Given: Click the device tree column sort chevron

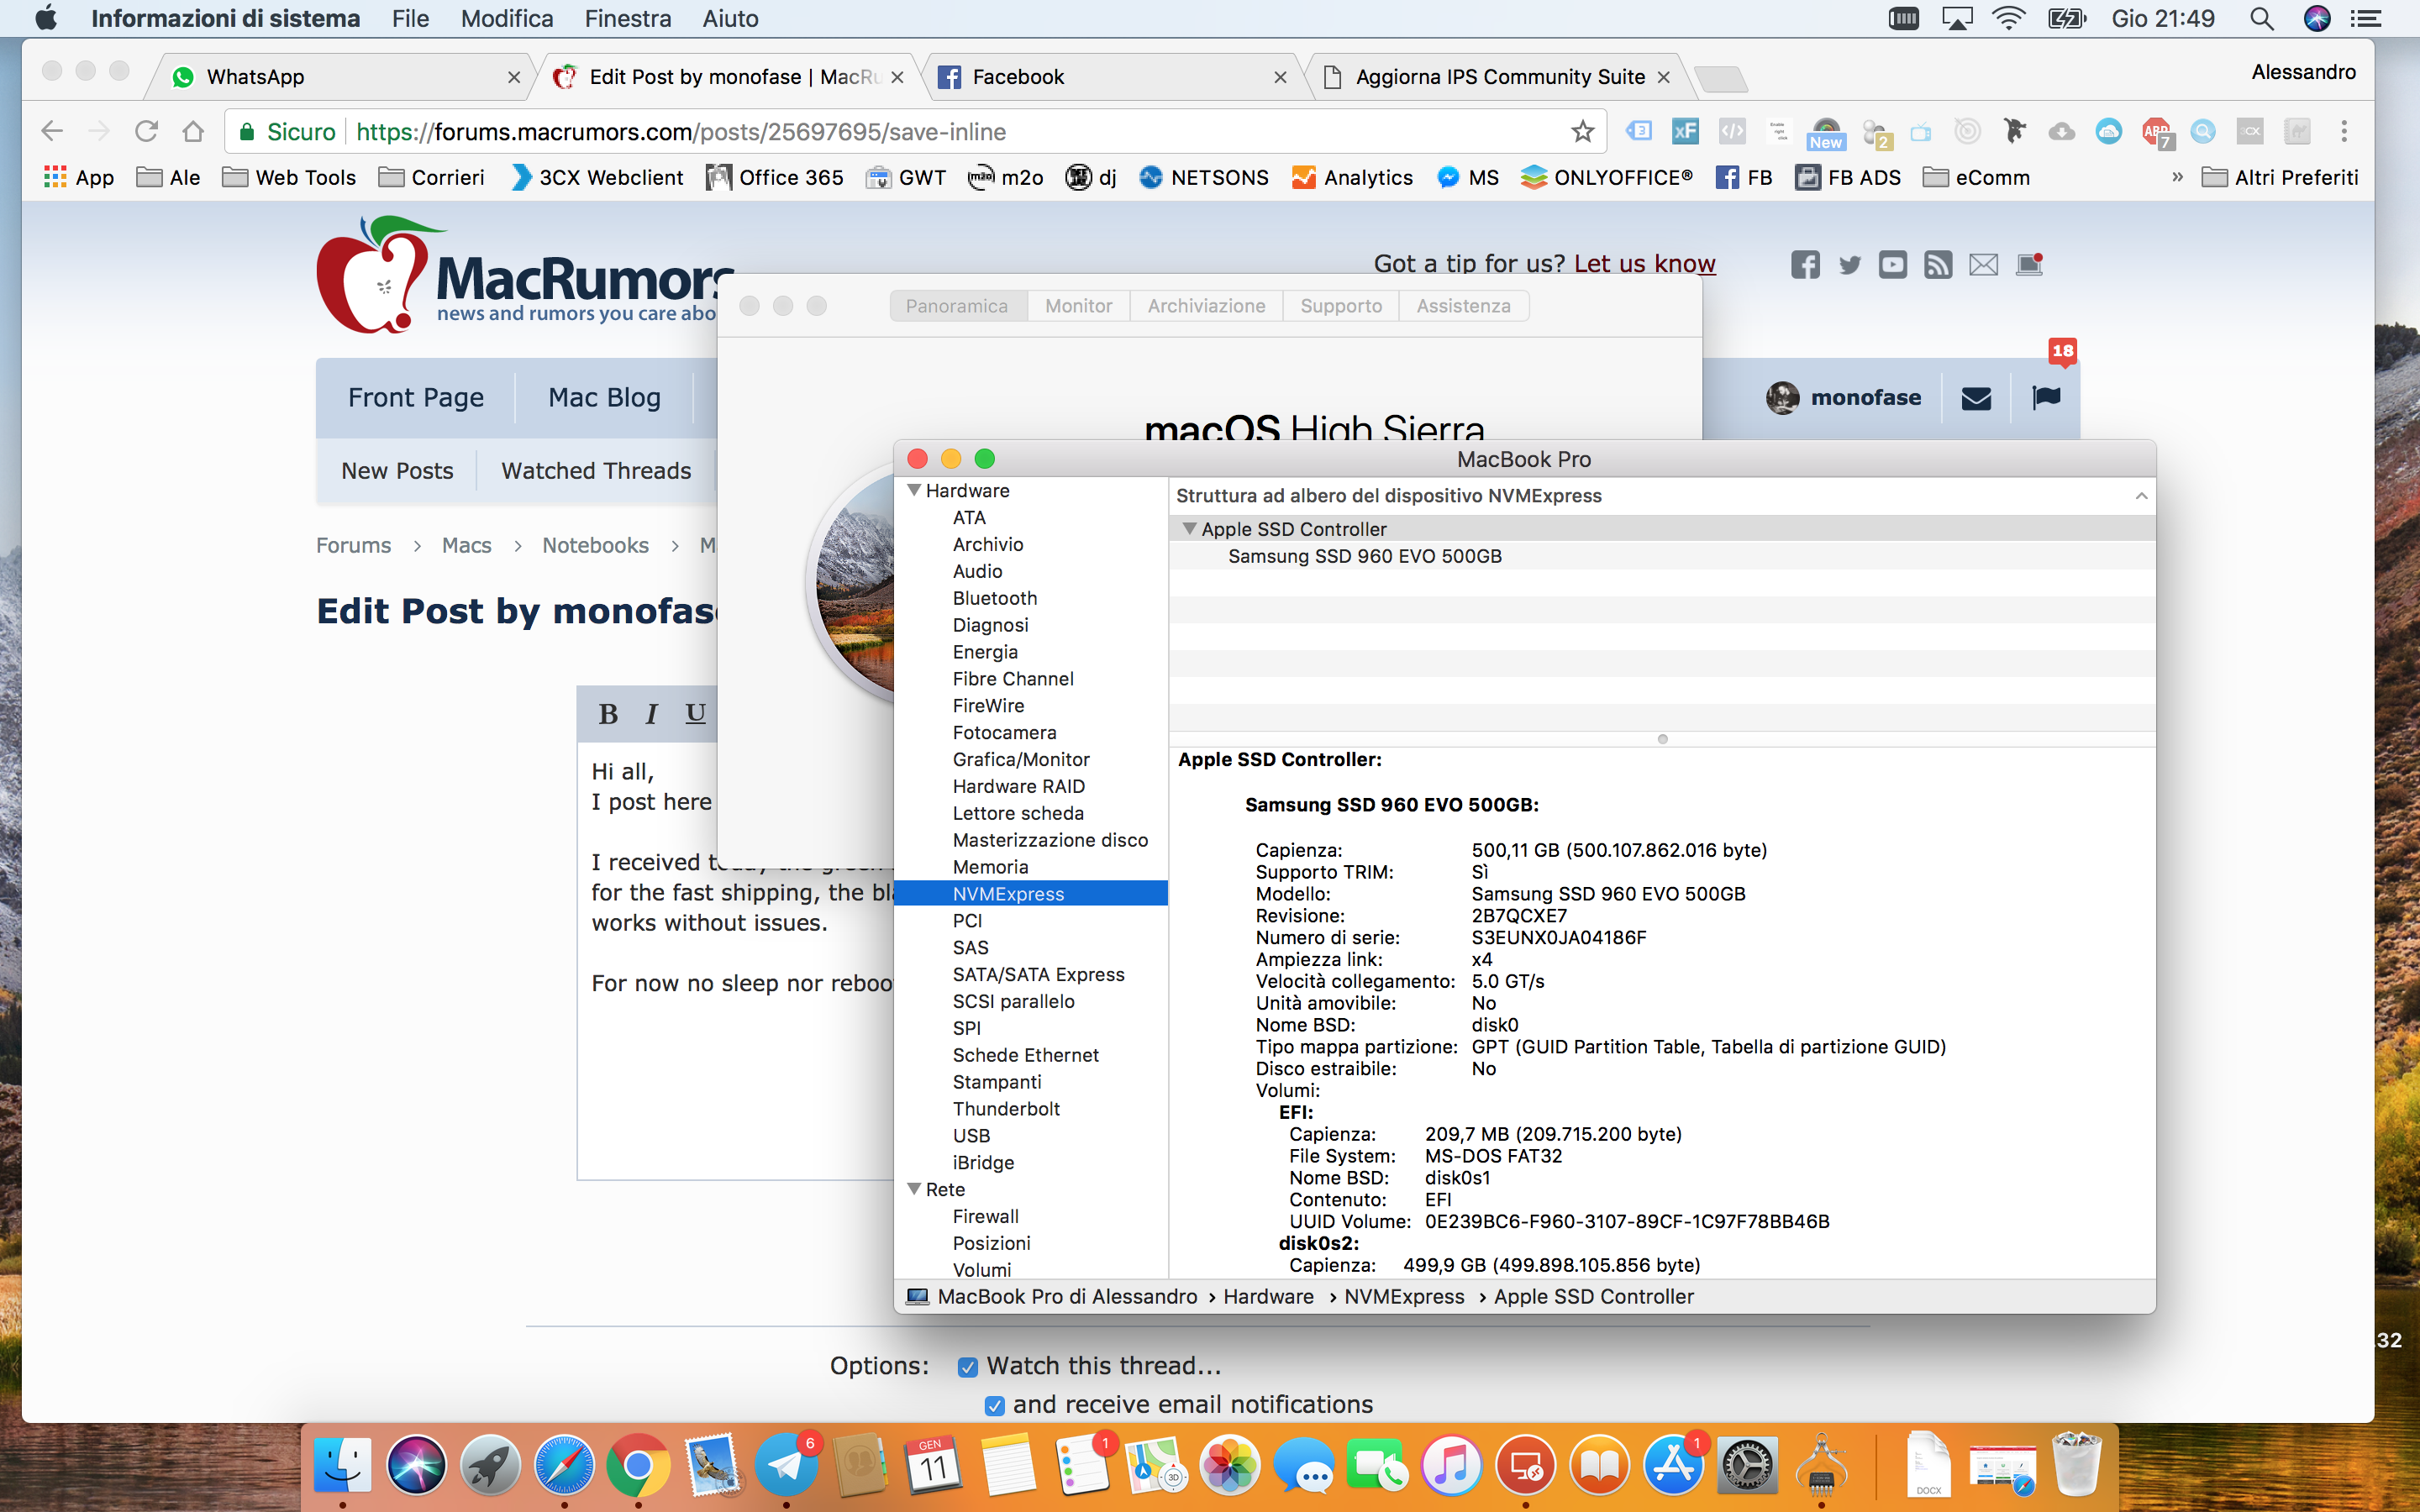Looking at the screenshot, I should [x=2141, y=496].
